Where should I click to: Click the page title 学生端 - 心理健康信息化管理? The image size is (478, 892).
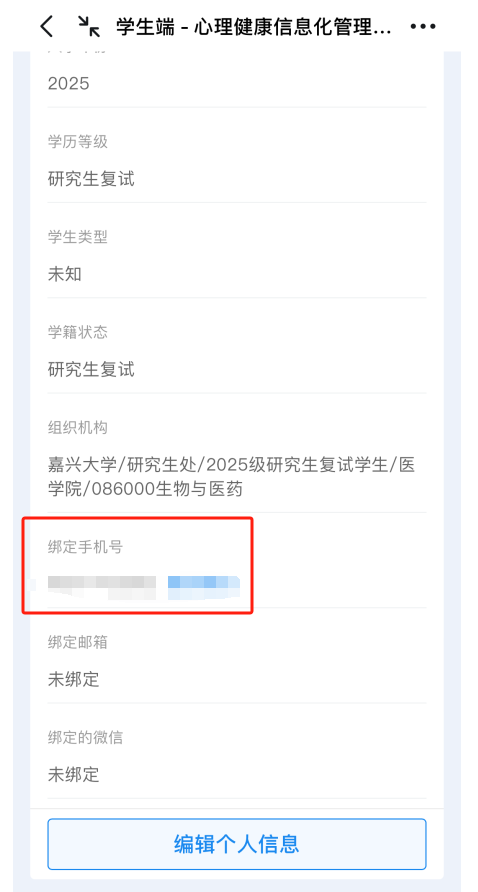(254, 27)
